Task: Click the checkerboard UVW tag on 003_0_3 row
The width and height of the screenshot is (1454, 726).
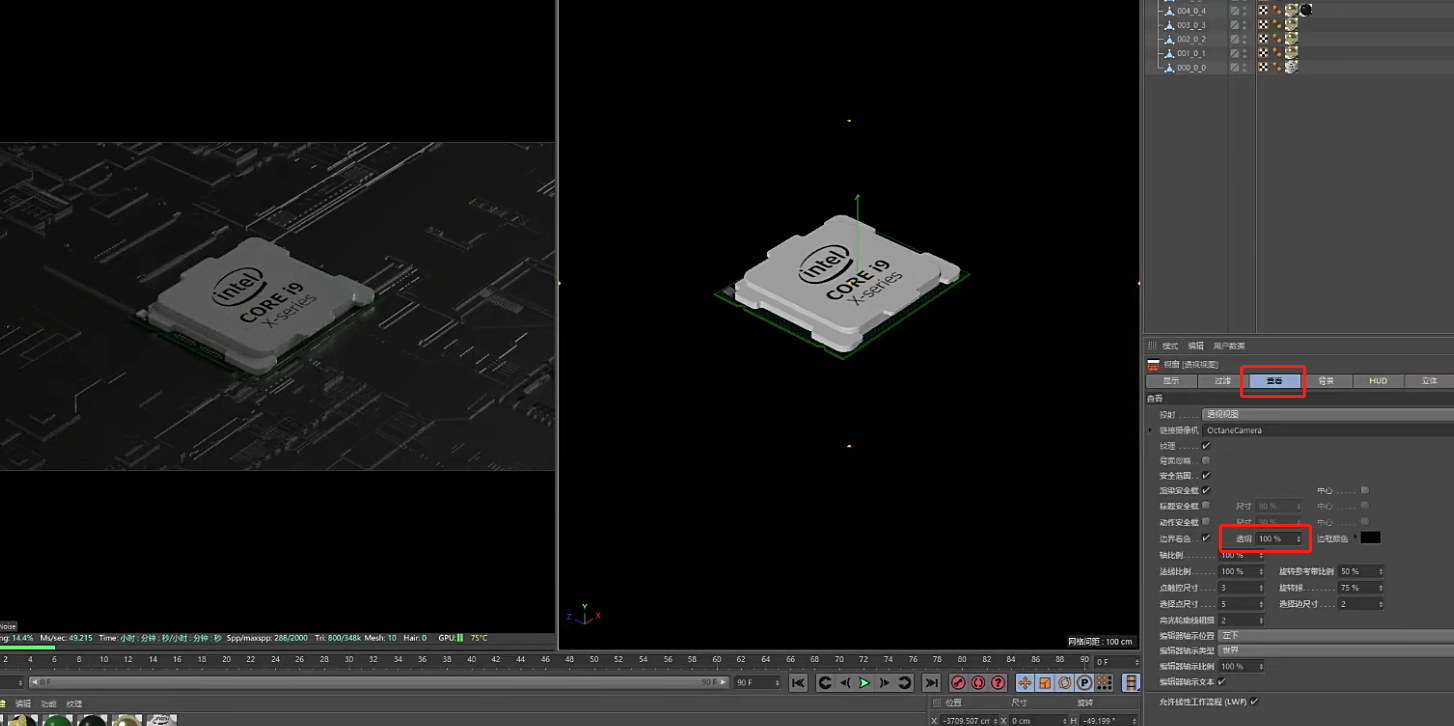Action: (1264, 24)
